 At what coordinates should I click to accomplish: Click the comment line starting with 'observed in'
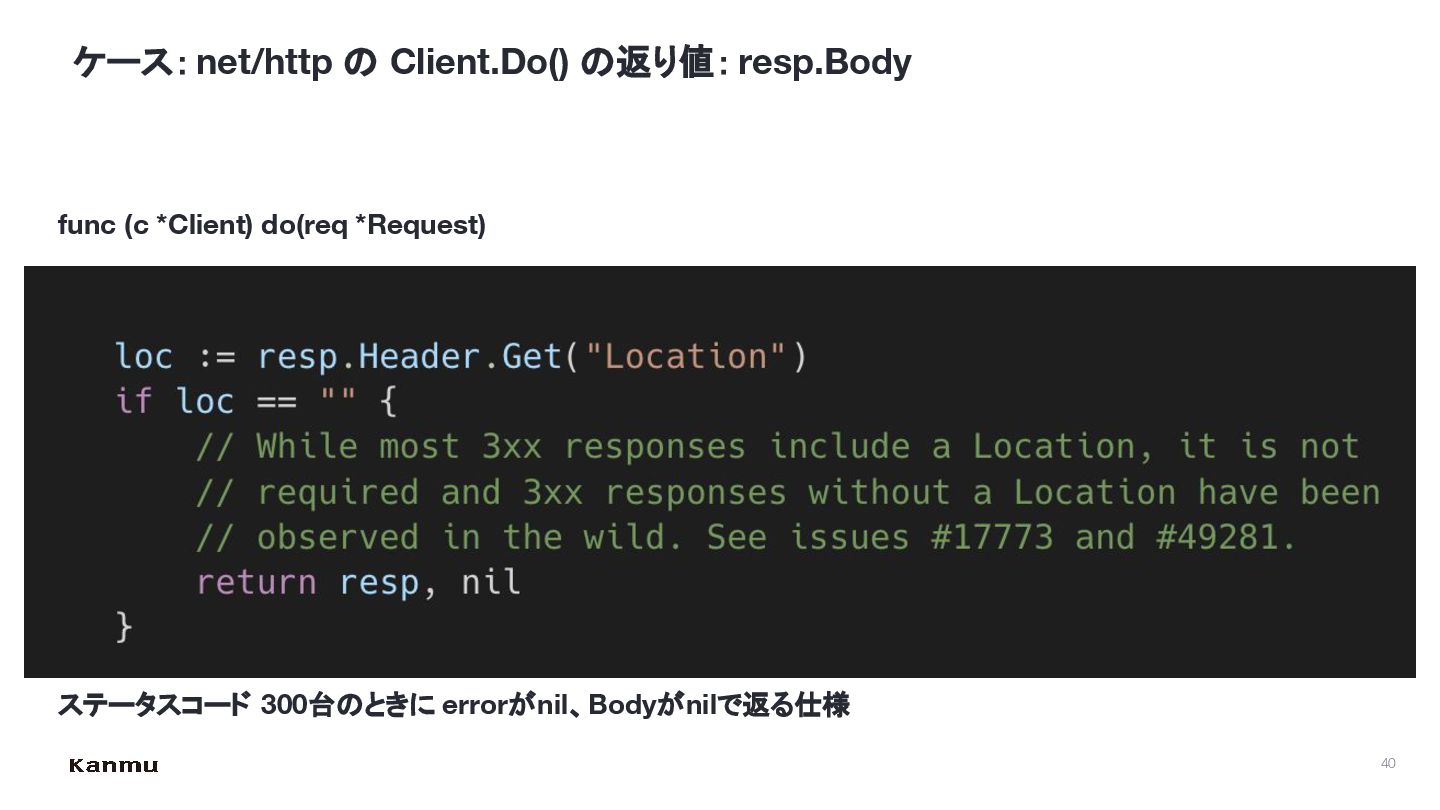[747, 537]
